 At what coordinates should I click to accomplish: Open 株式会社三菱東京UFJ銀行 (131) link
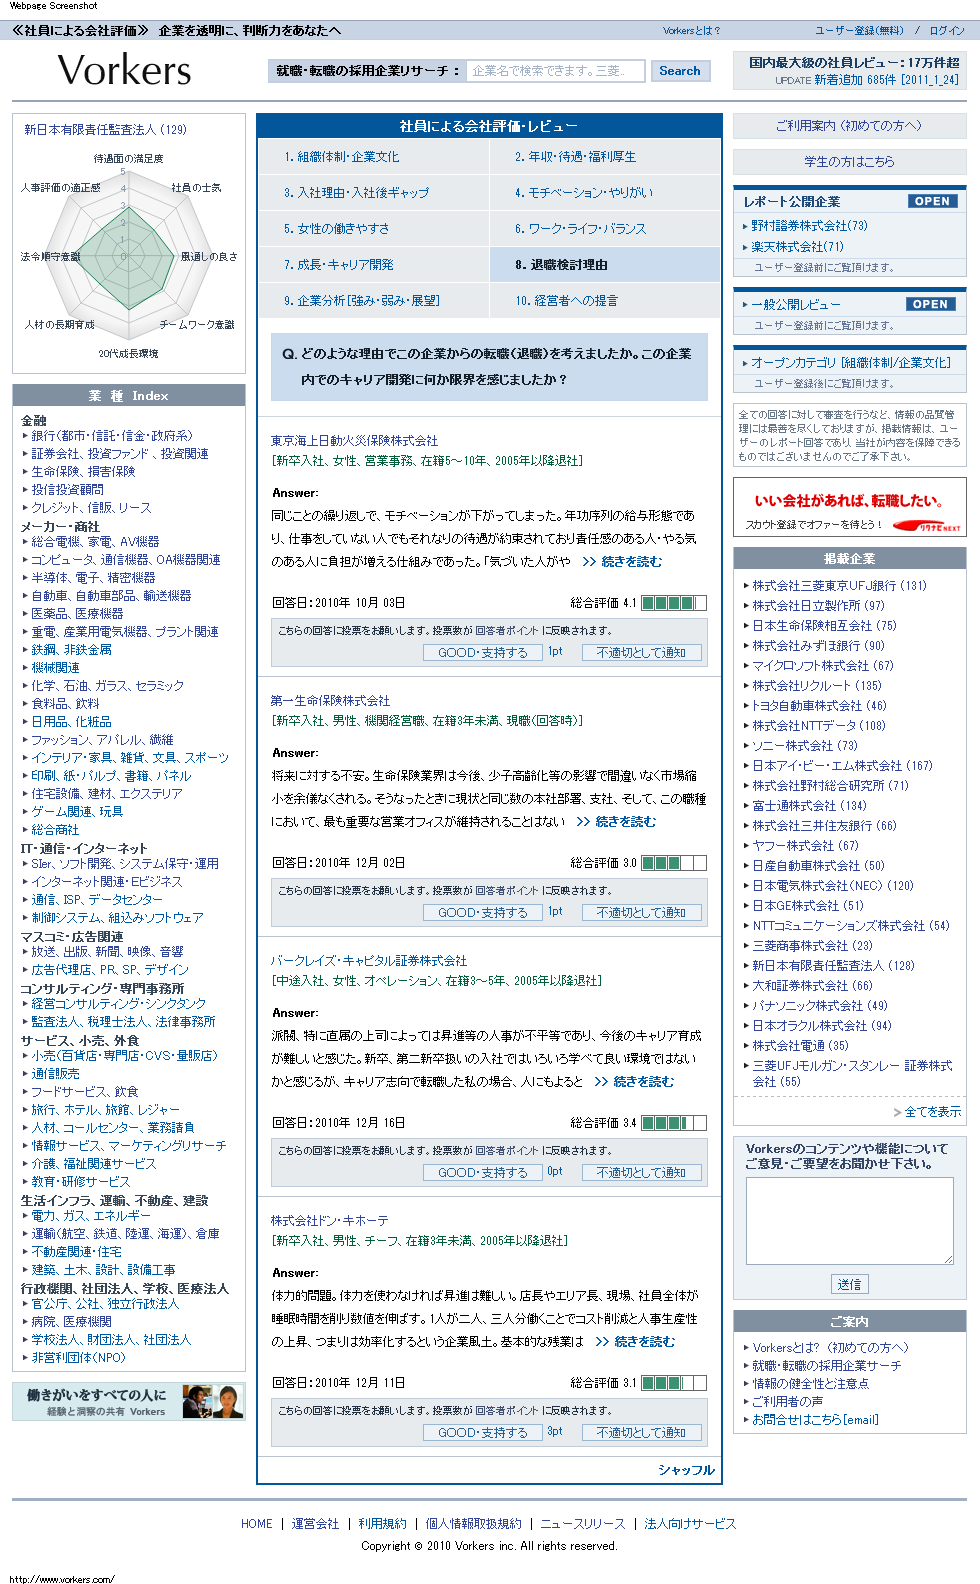pyautogui.click(x=839, y=586)
